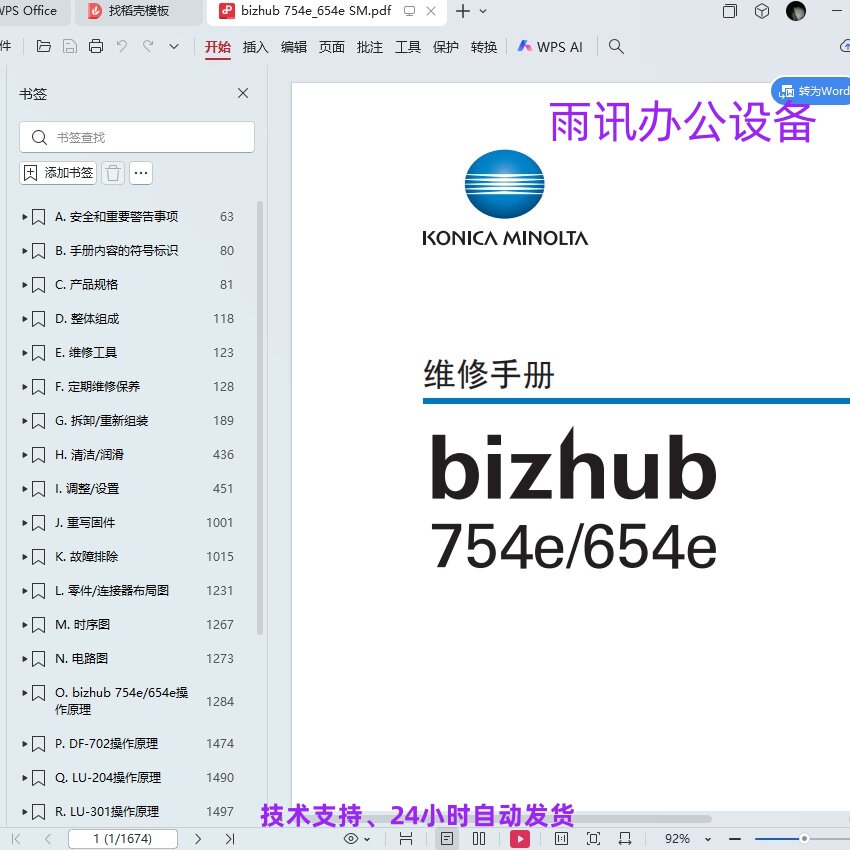The height and width of the screenshot is (850, 850).
Task: Switch to the 开始 ribbon tab
Action: coord(218,47)
